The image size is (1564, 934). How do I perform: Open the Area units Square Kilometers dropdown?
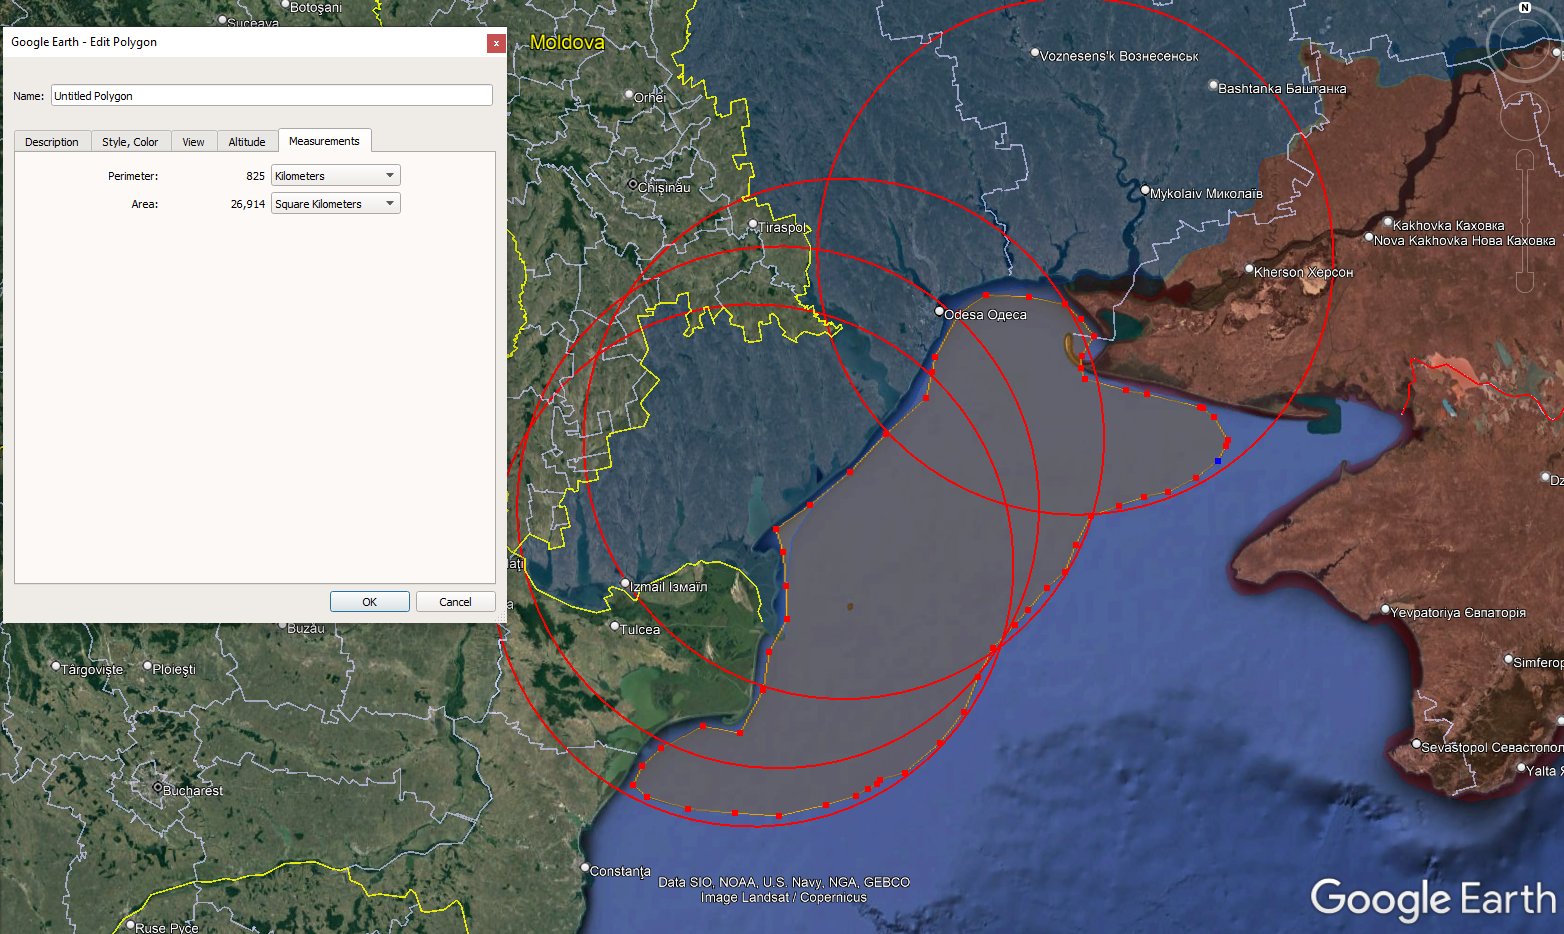pos(336,204)
